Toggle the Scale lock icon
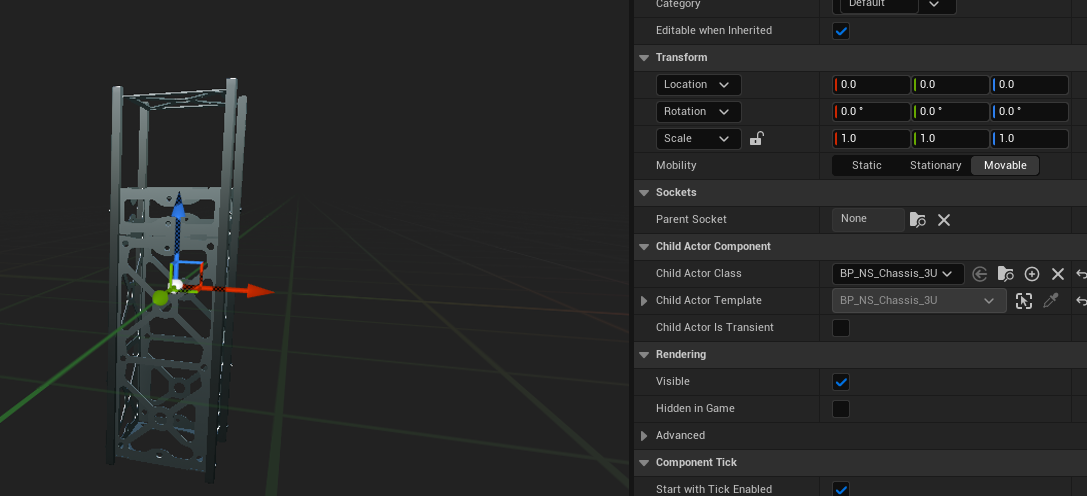The width and height of the screenshot is (1087, 496). click(757, 139)
